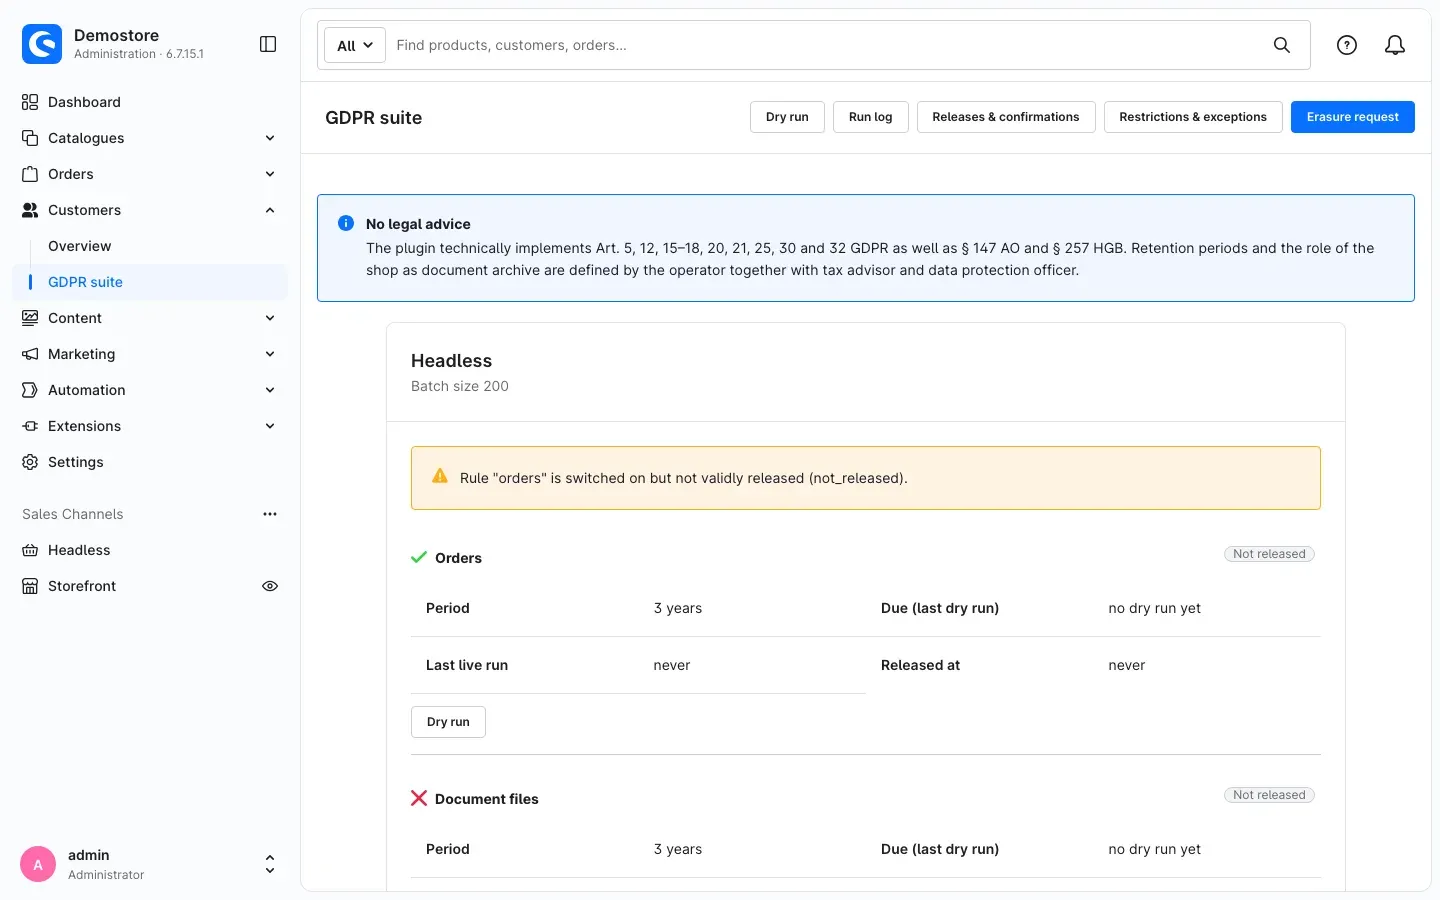Click the Shopware logo icon
The image size is (1440, 900).
coord(42,44)
